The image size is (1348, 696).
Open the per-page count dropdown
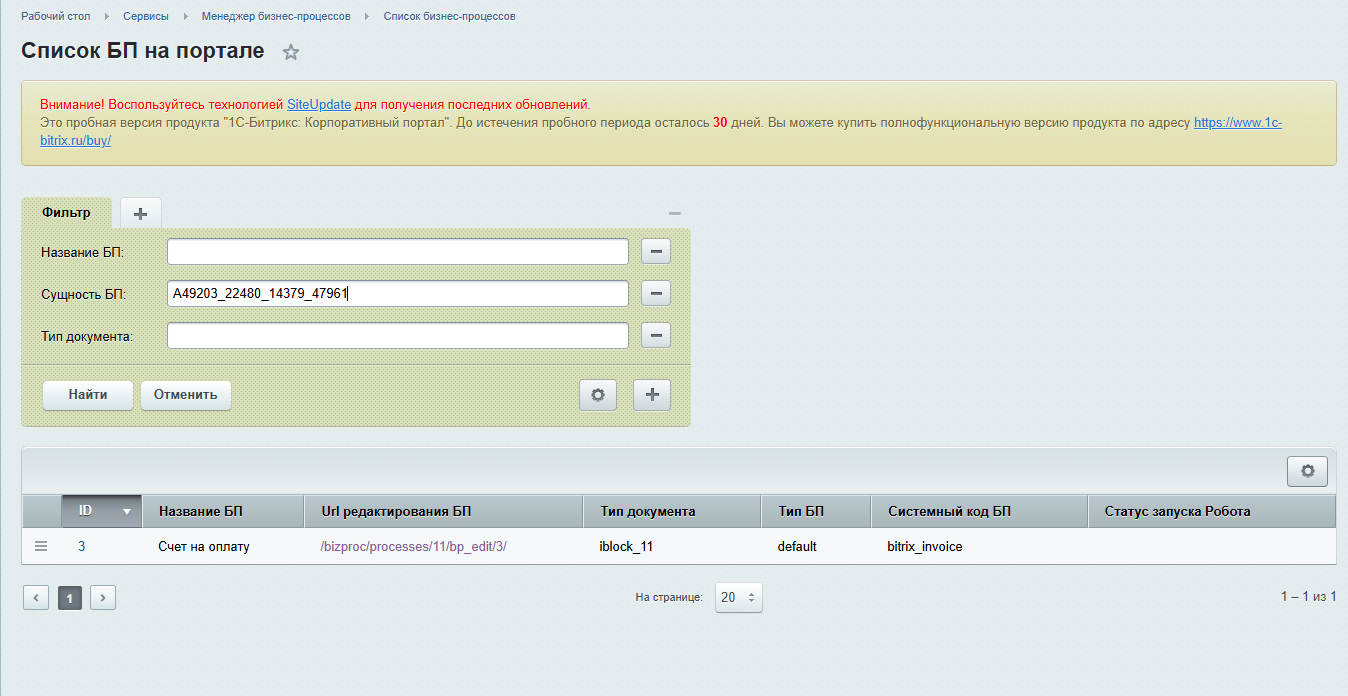pos(738,597)
